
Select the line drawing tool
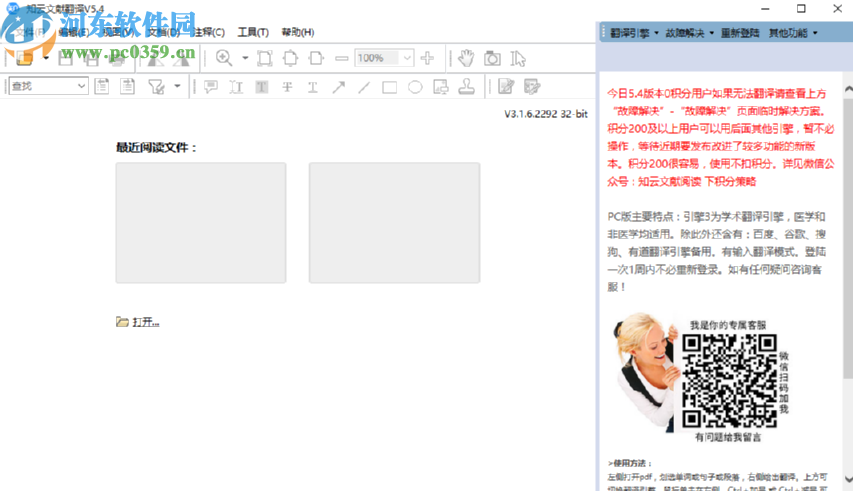[x=364, y=86]
